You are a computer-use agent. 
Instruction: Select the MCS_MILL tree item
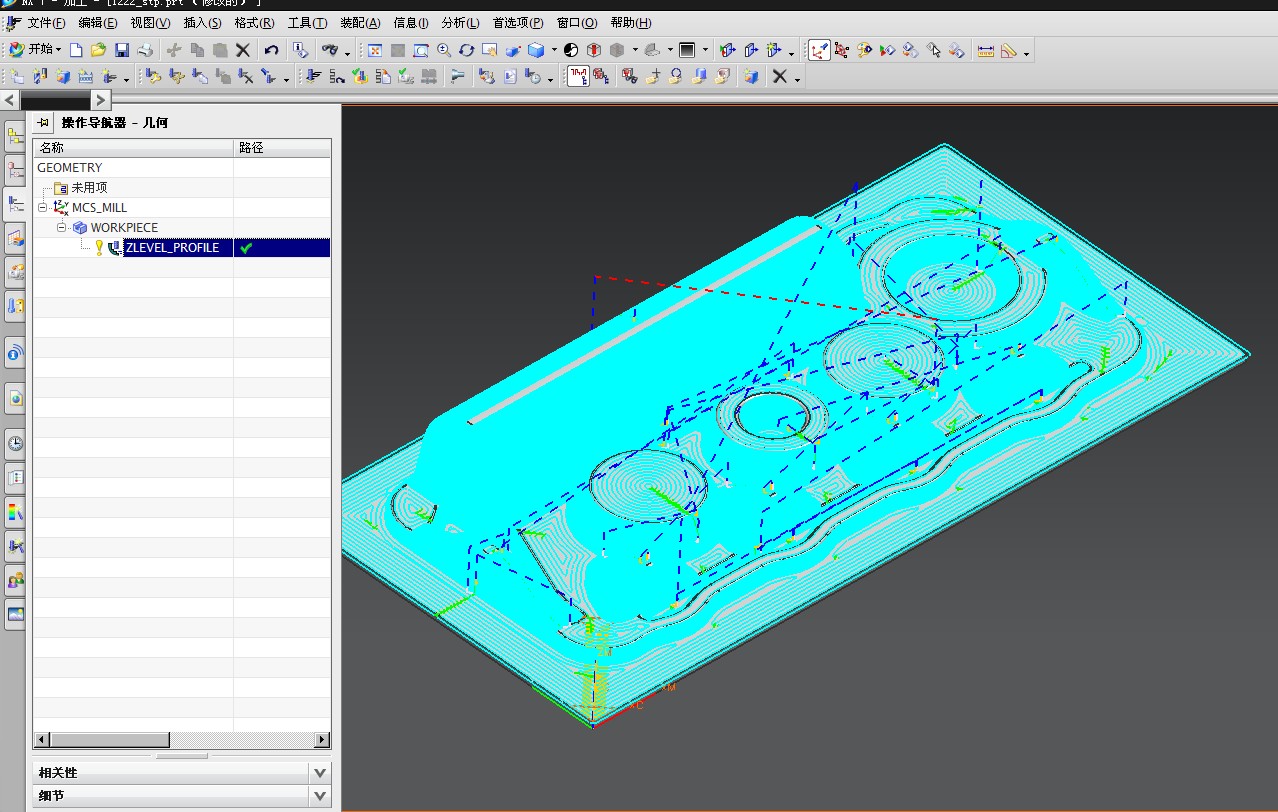click(x=99, y=207)
